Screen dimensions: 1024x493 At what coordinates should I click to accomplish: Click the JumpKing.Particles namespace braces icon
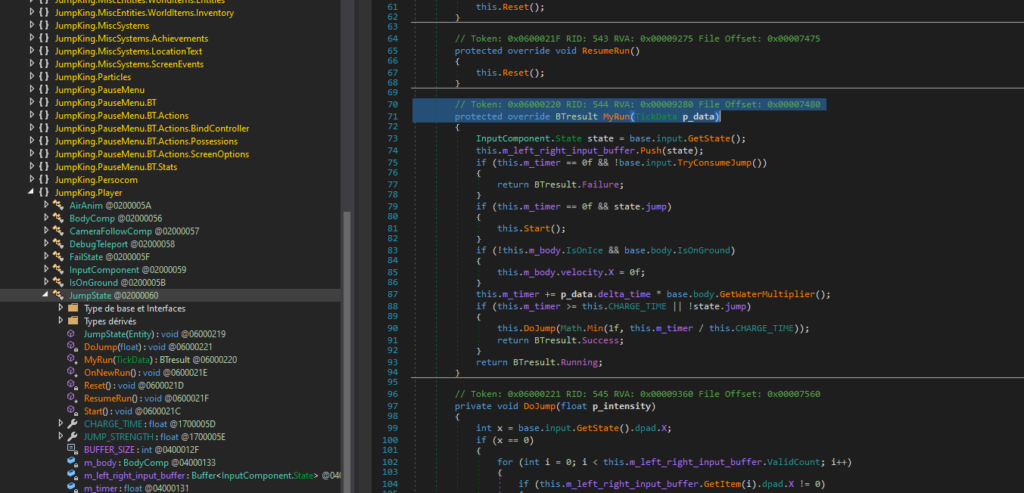(44, 77)
